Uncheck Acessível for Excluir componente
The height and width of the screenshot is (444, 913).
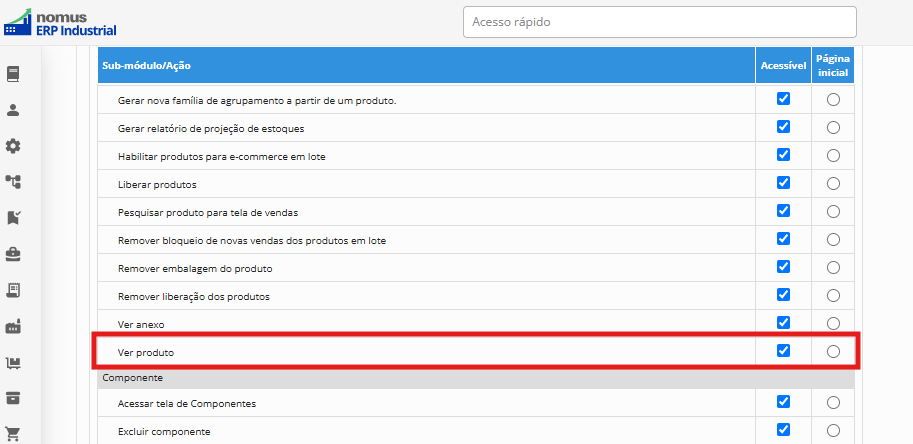pos(783,429)
